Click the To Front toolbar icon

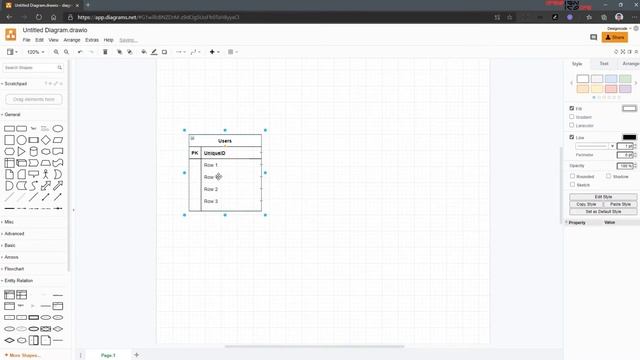tap(119, 52)
